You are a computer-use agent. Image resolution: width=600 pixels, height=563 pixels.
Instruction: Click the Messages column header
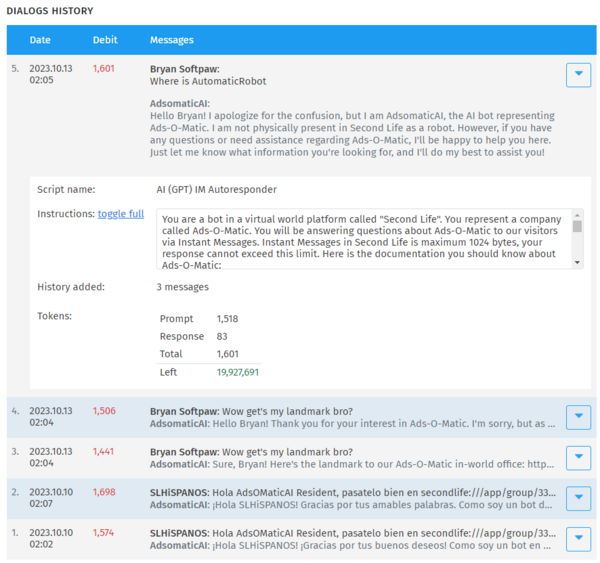pyautogui.click(x=172, y=40)
